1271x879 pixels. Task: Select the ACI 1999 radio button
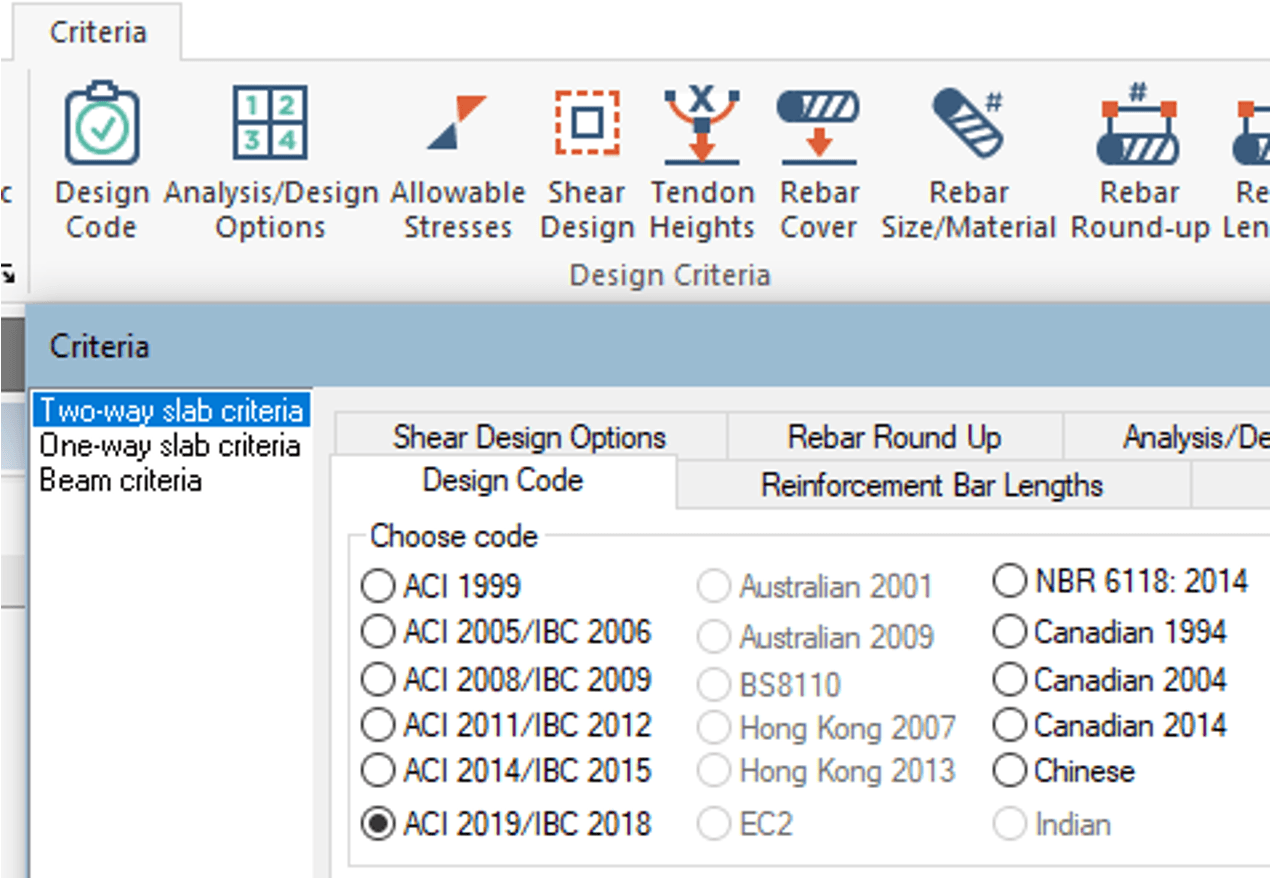click(378, 586)
